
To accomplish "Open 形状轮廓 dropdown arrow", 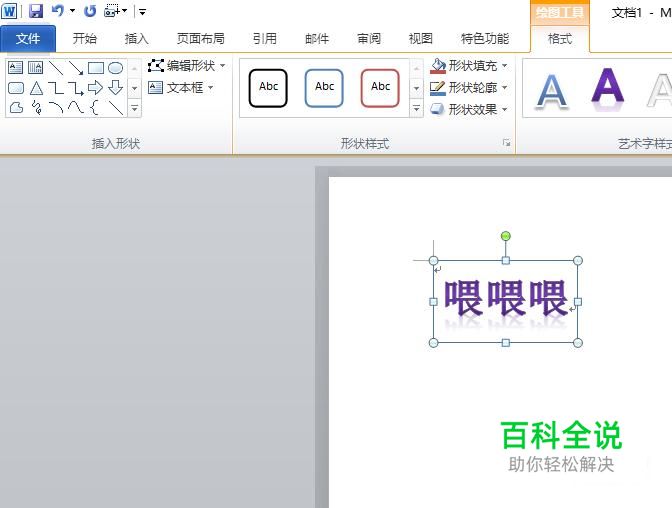I will pos(504,87).
